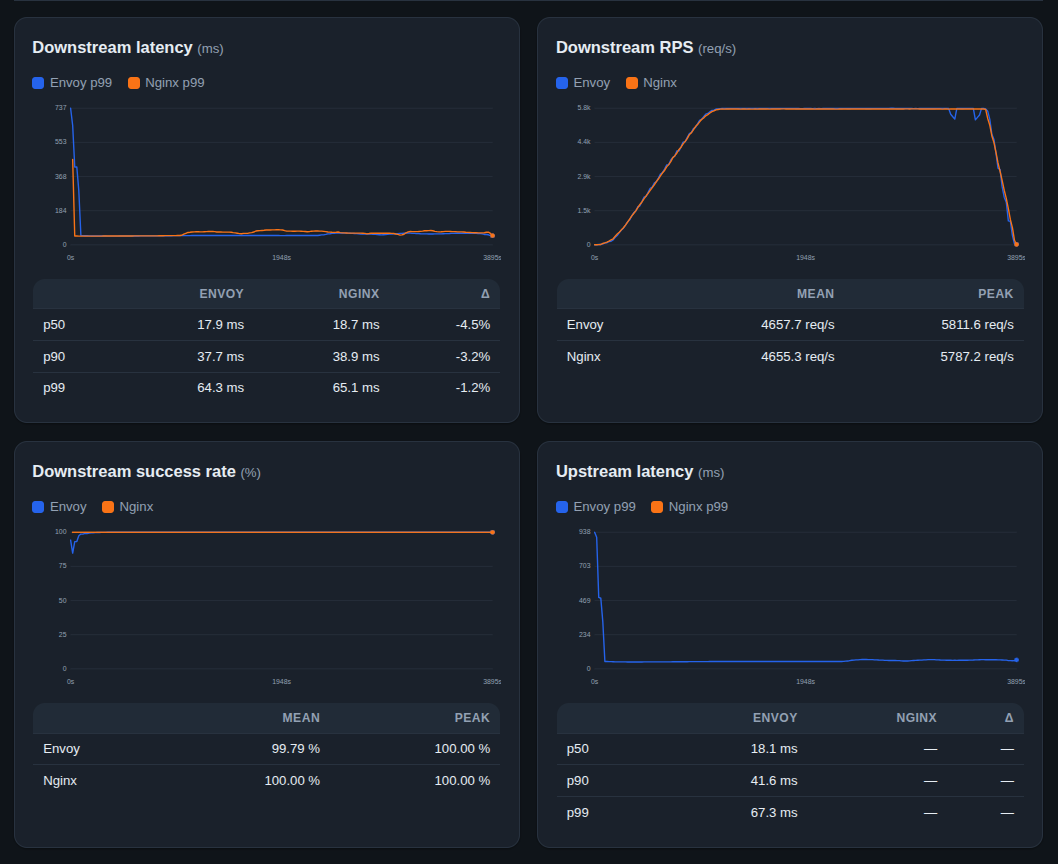Click the p99 row label in Upstream latency table
Screen dimensions: 1058x864
pos(578,813)
